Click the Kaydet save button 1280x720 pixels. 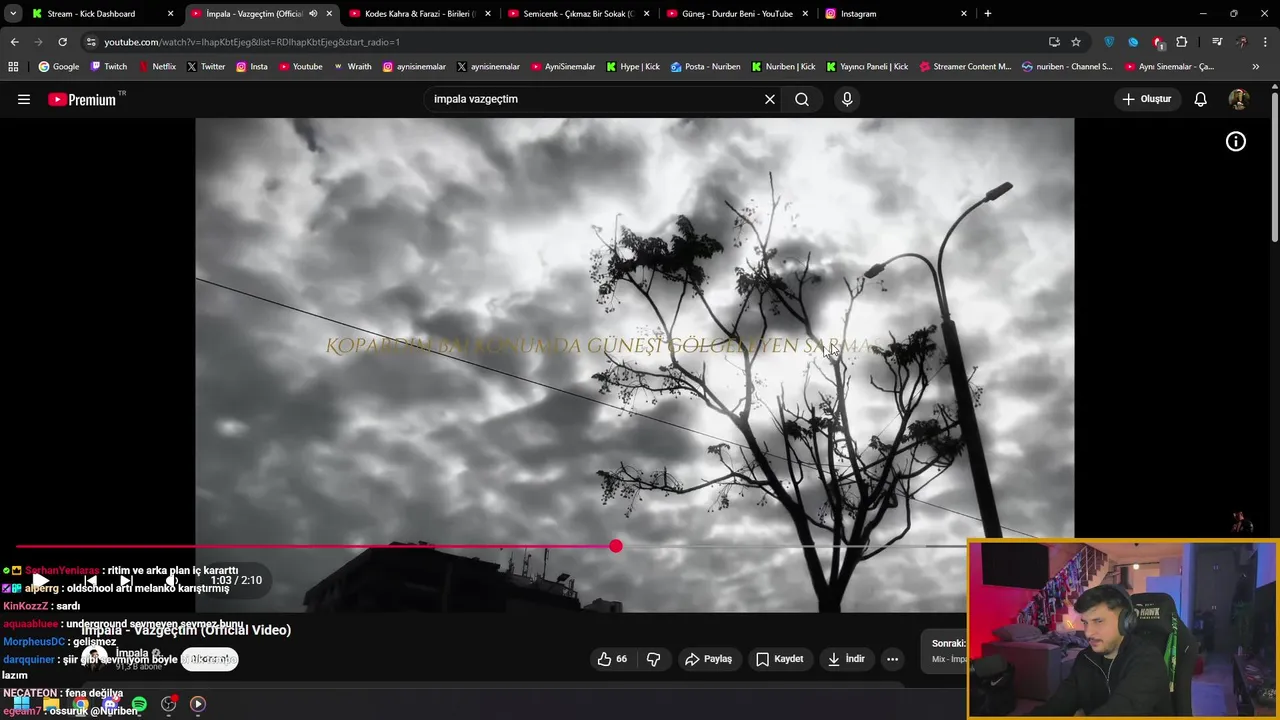tap(780, 659)
